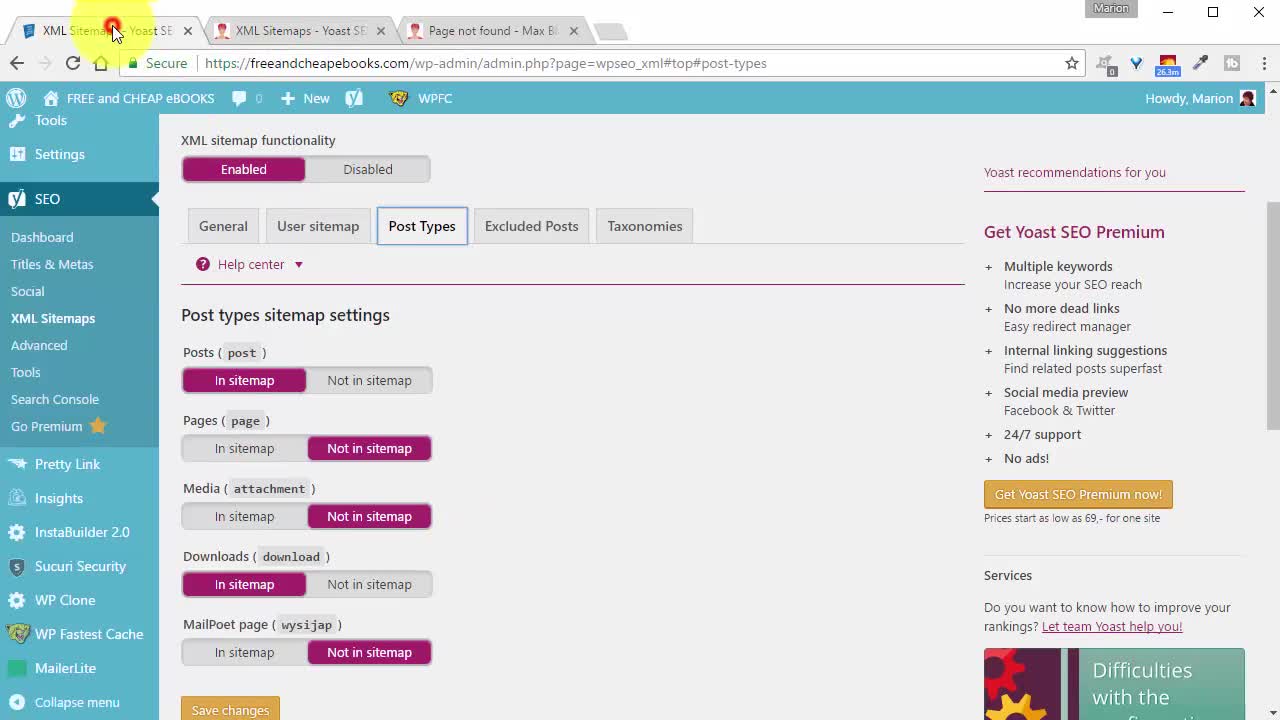The height and width of the screenshot is (720, 1280).
Task: Set XML sitemap functionality to Disabled
Action: (x=368, y=169)
